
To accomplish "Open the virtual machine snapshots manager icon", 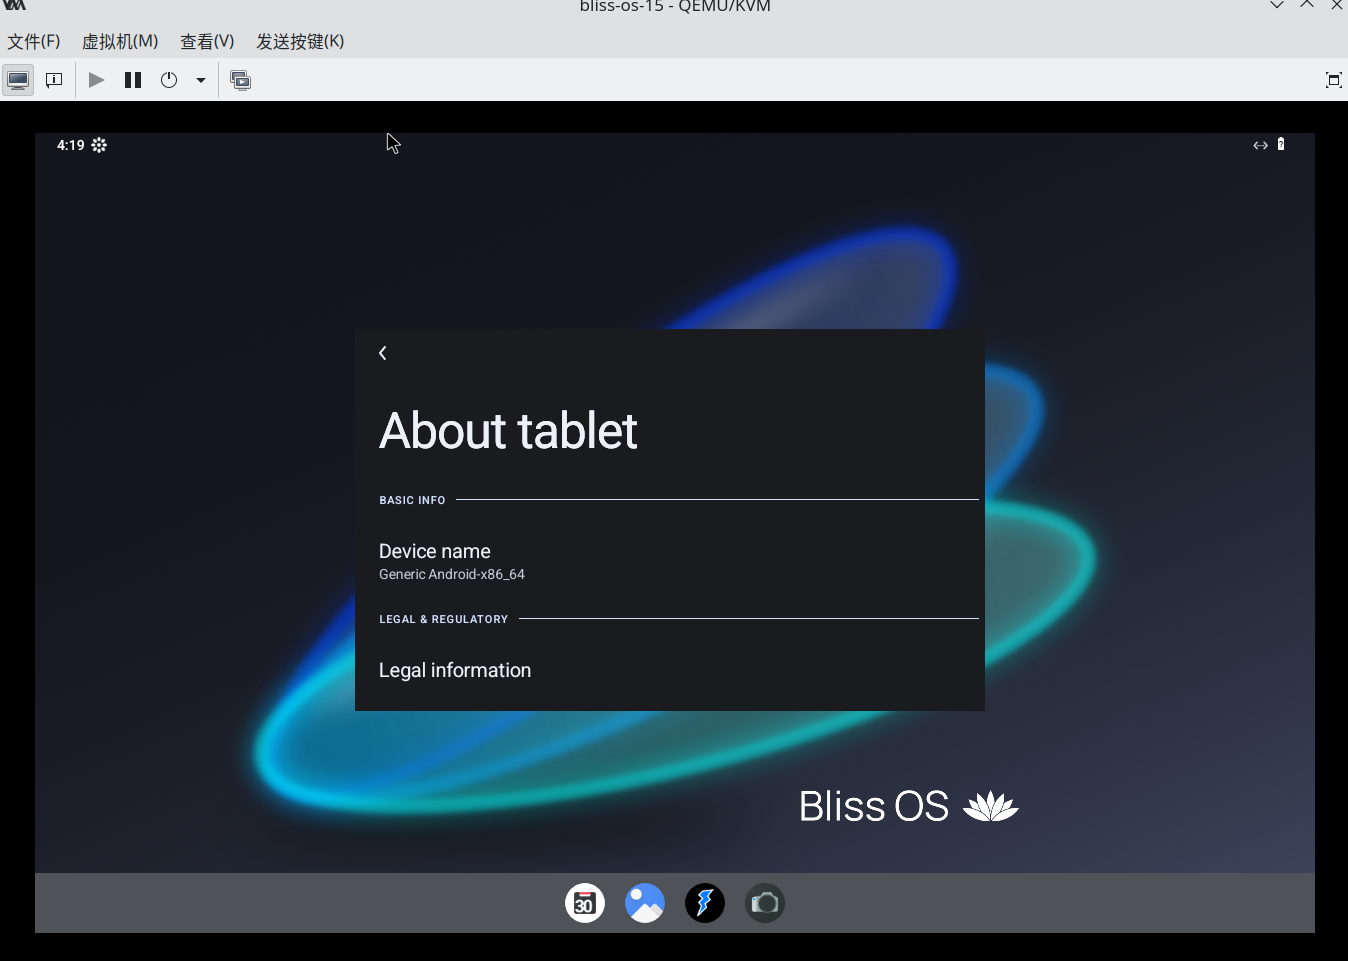I will pos(241,80).
